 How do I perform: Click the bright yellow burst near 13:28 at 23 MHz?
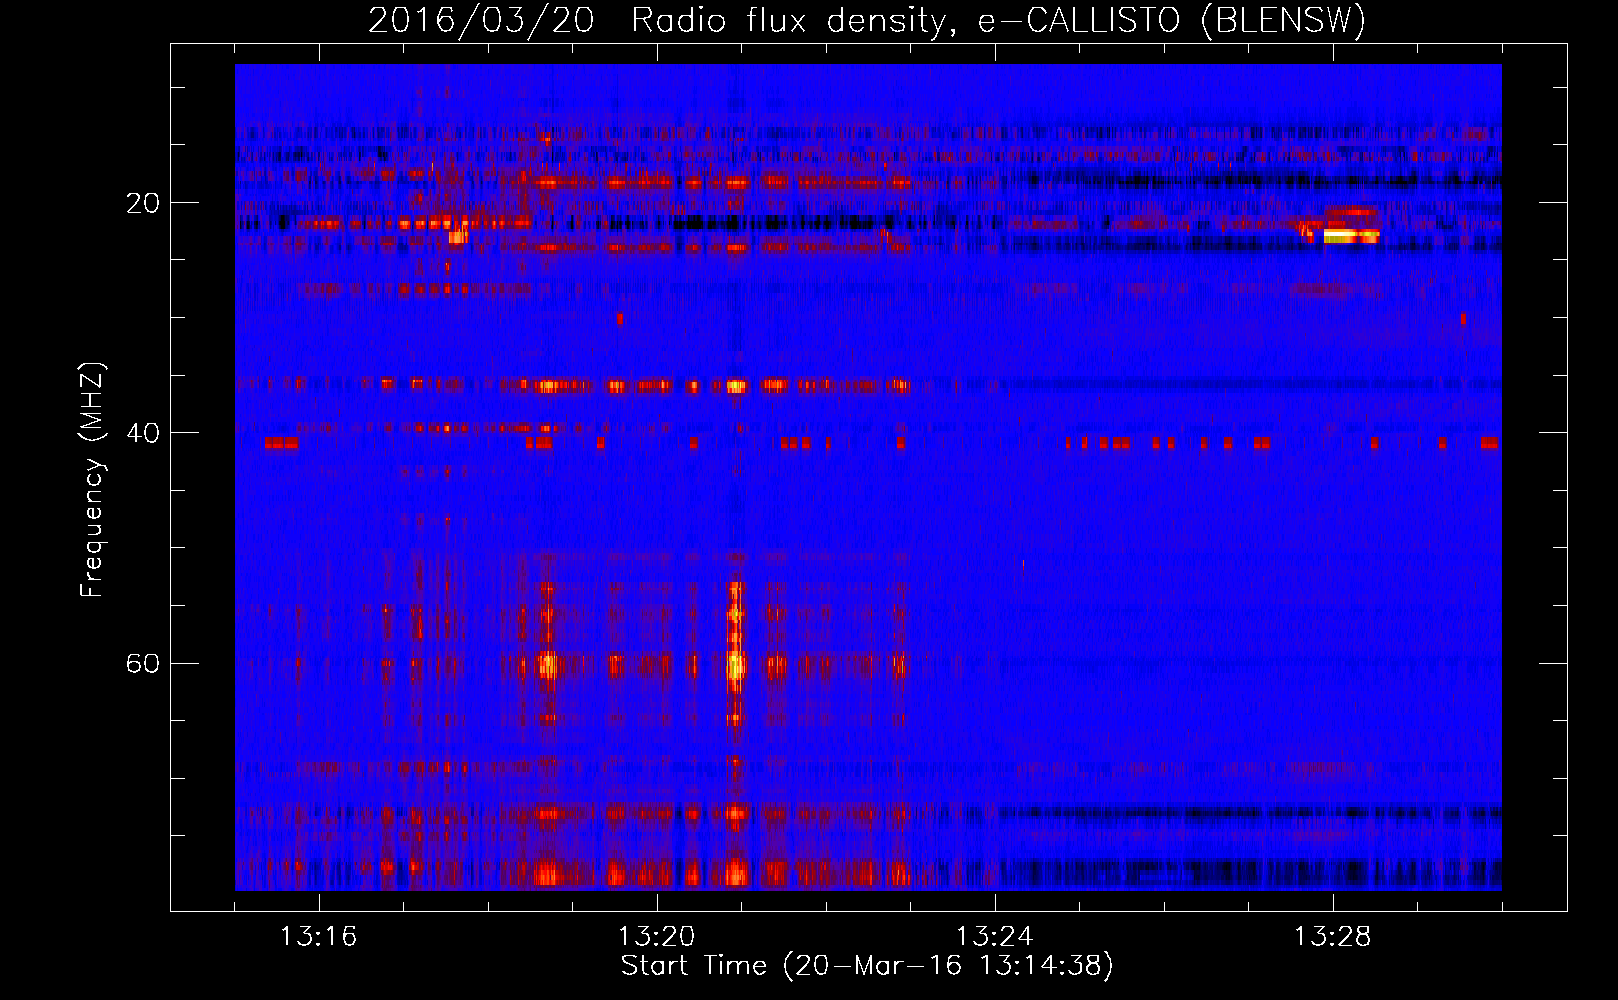(1351, 236)
